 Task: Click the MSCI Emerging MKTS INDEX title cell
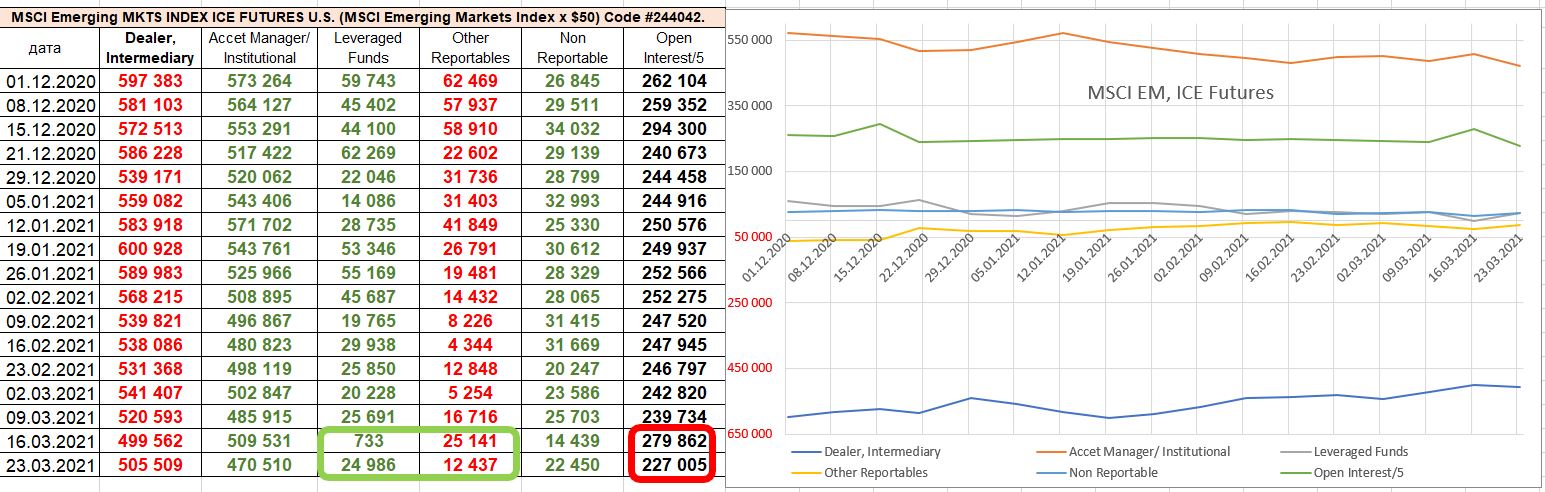(x=357, y=17)
